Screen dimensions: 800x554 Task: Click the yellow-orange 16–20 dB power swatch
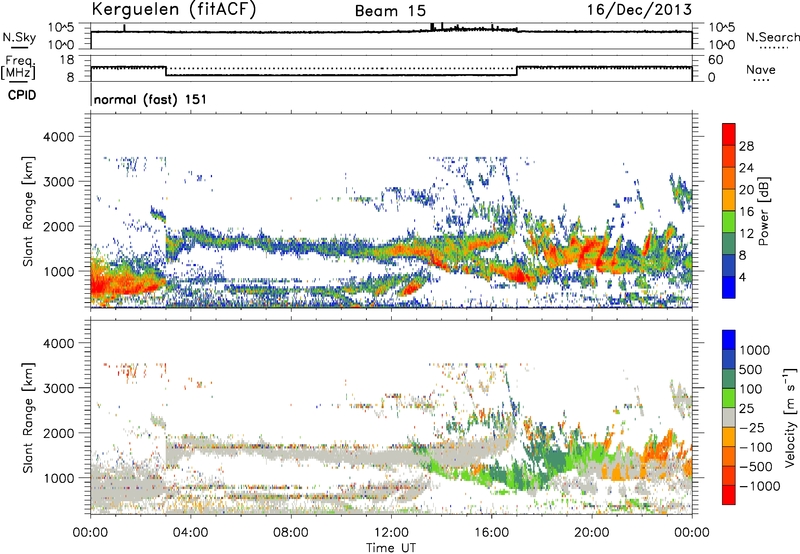point(729,200)
